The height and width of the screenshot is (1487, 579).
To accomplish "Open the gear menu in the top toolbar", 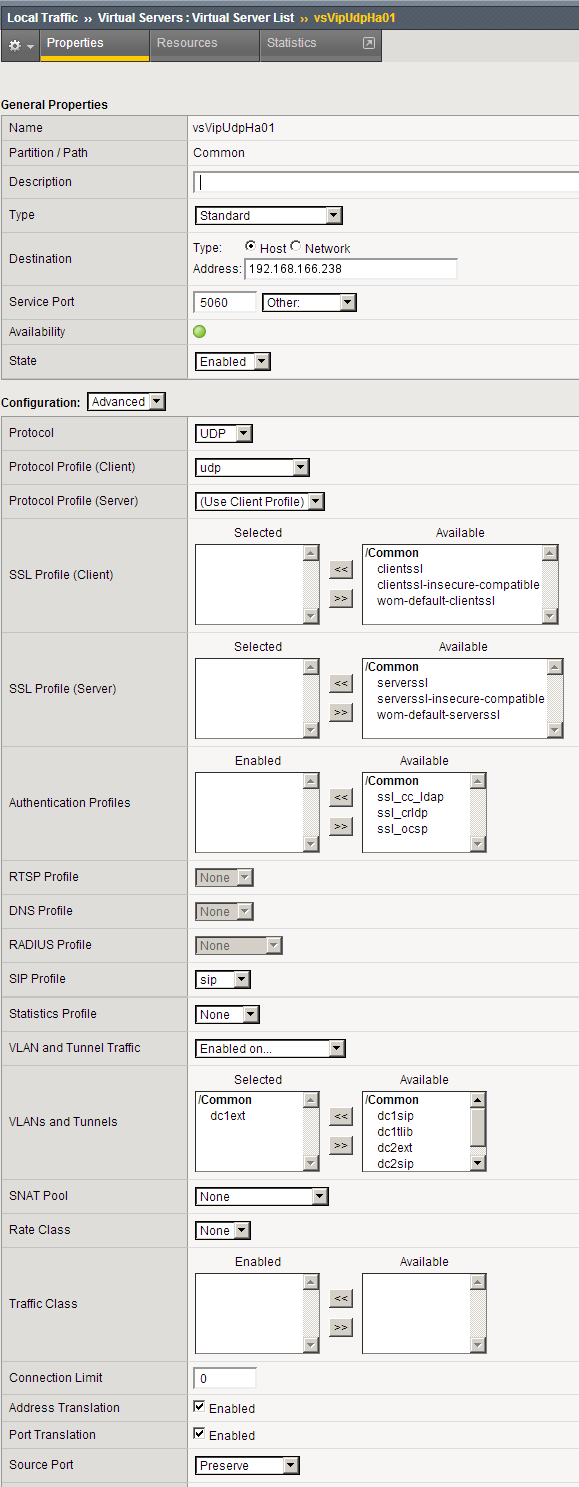I will tap(15, 45).
